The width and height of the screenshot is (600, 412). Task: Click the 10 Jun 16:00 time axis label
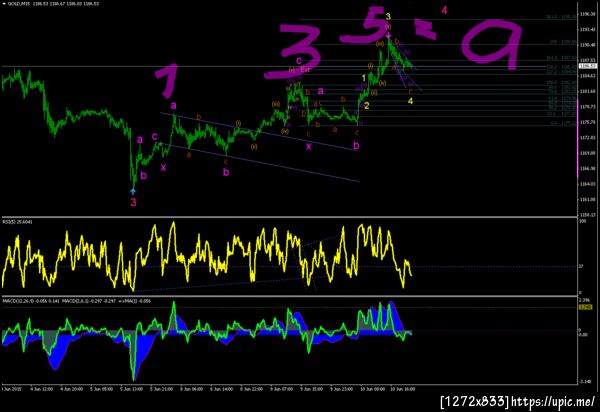403,389
